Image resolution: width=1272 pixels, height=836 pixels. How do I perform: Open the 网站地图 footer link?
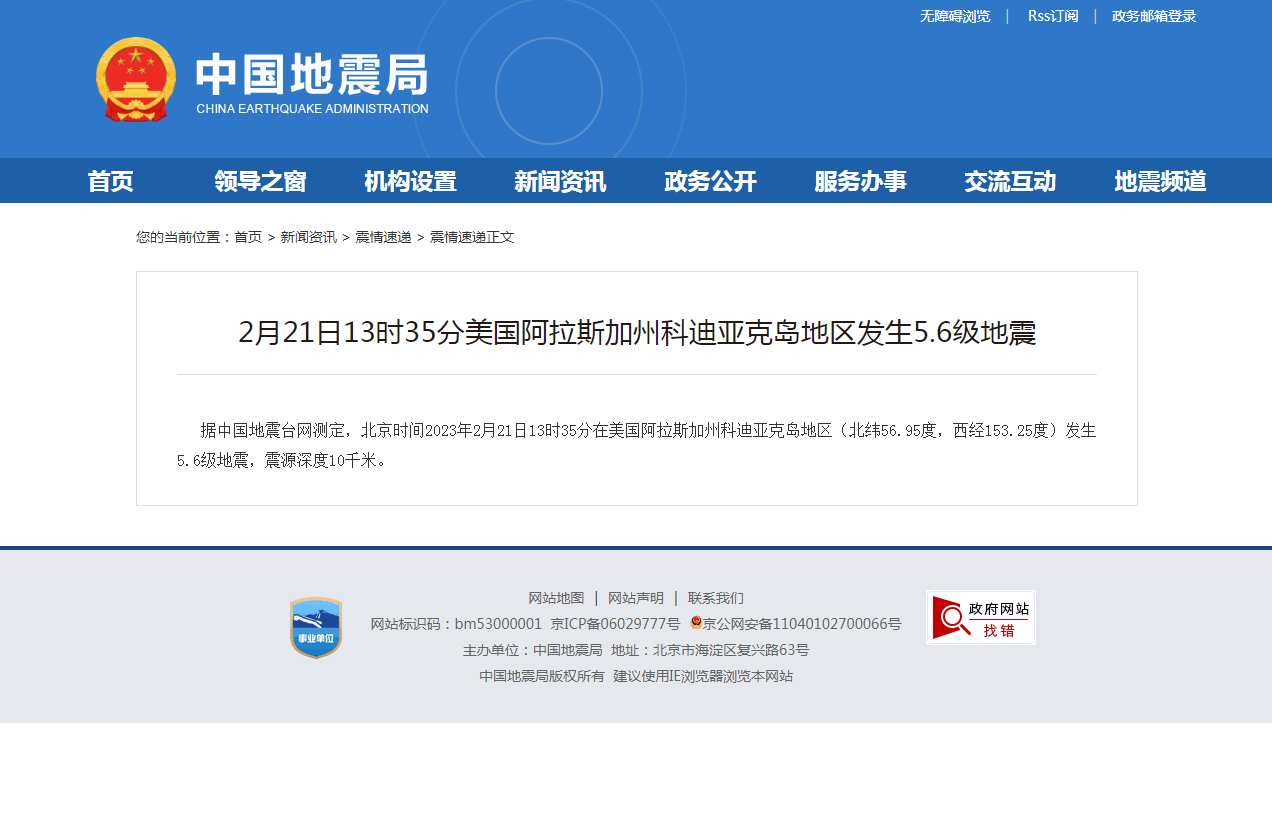pos(556,598)
